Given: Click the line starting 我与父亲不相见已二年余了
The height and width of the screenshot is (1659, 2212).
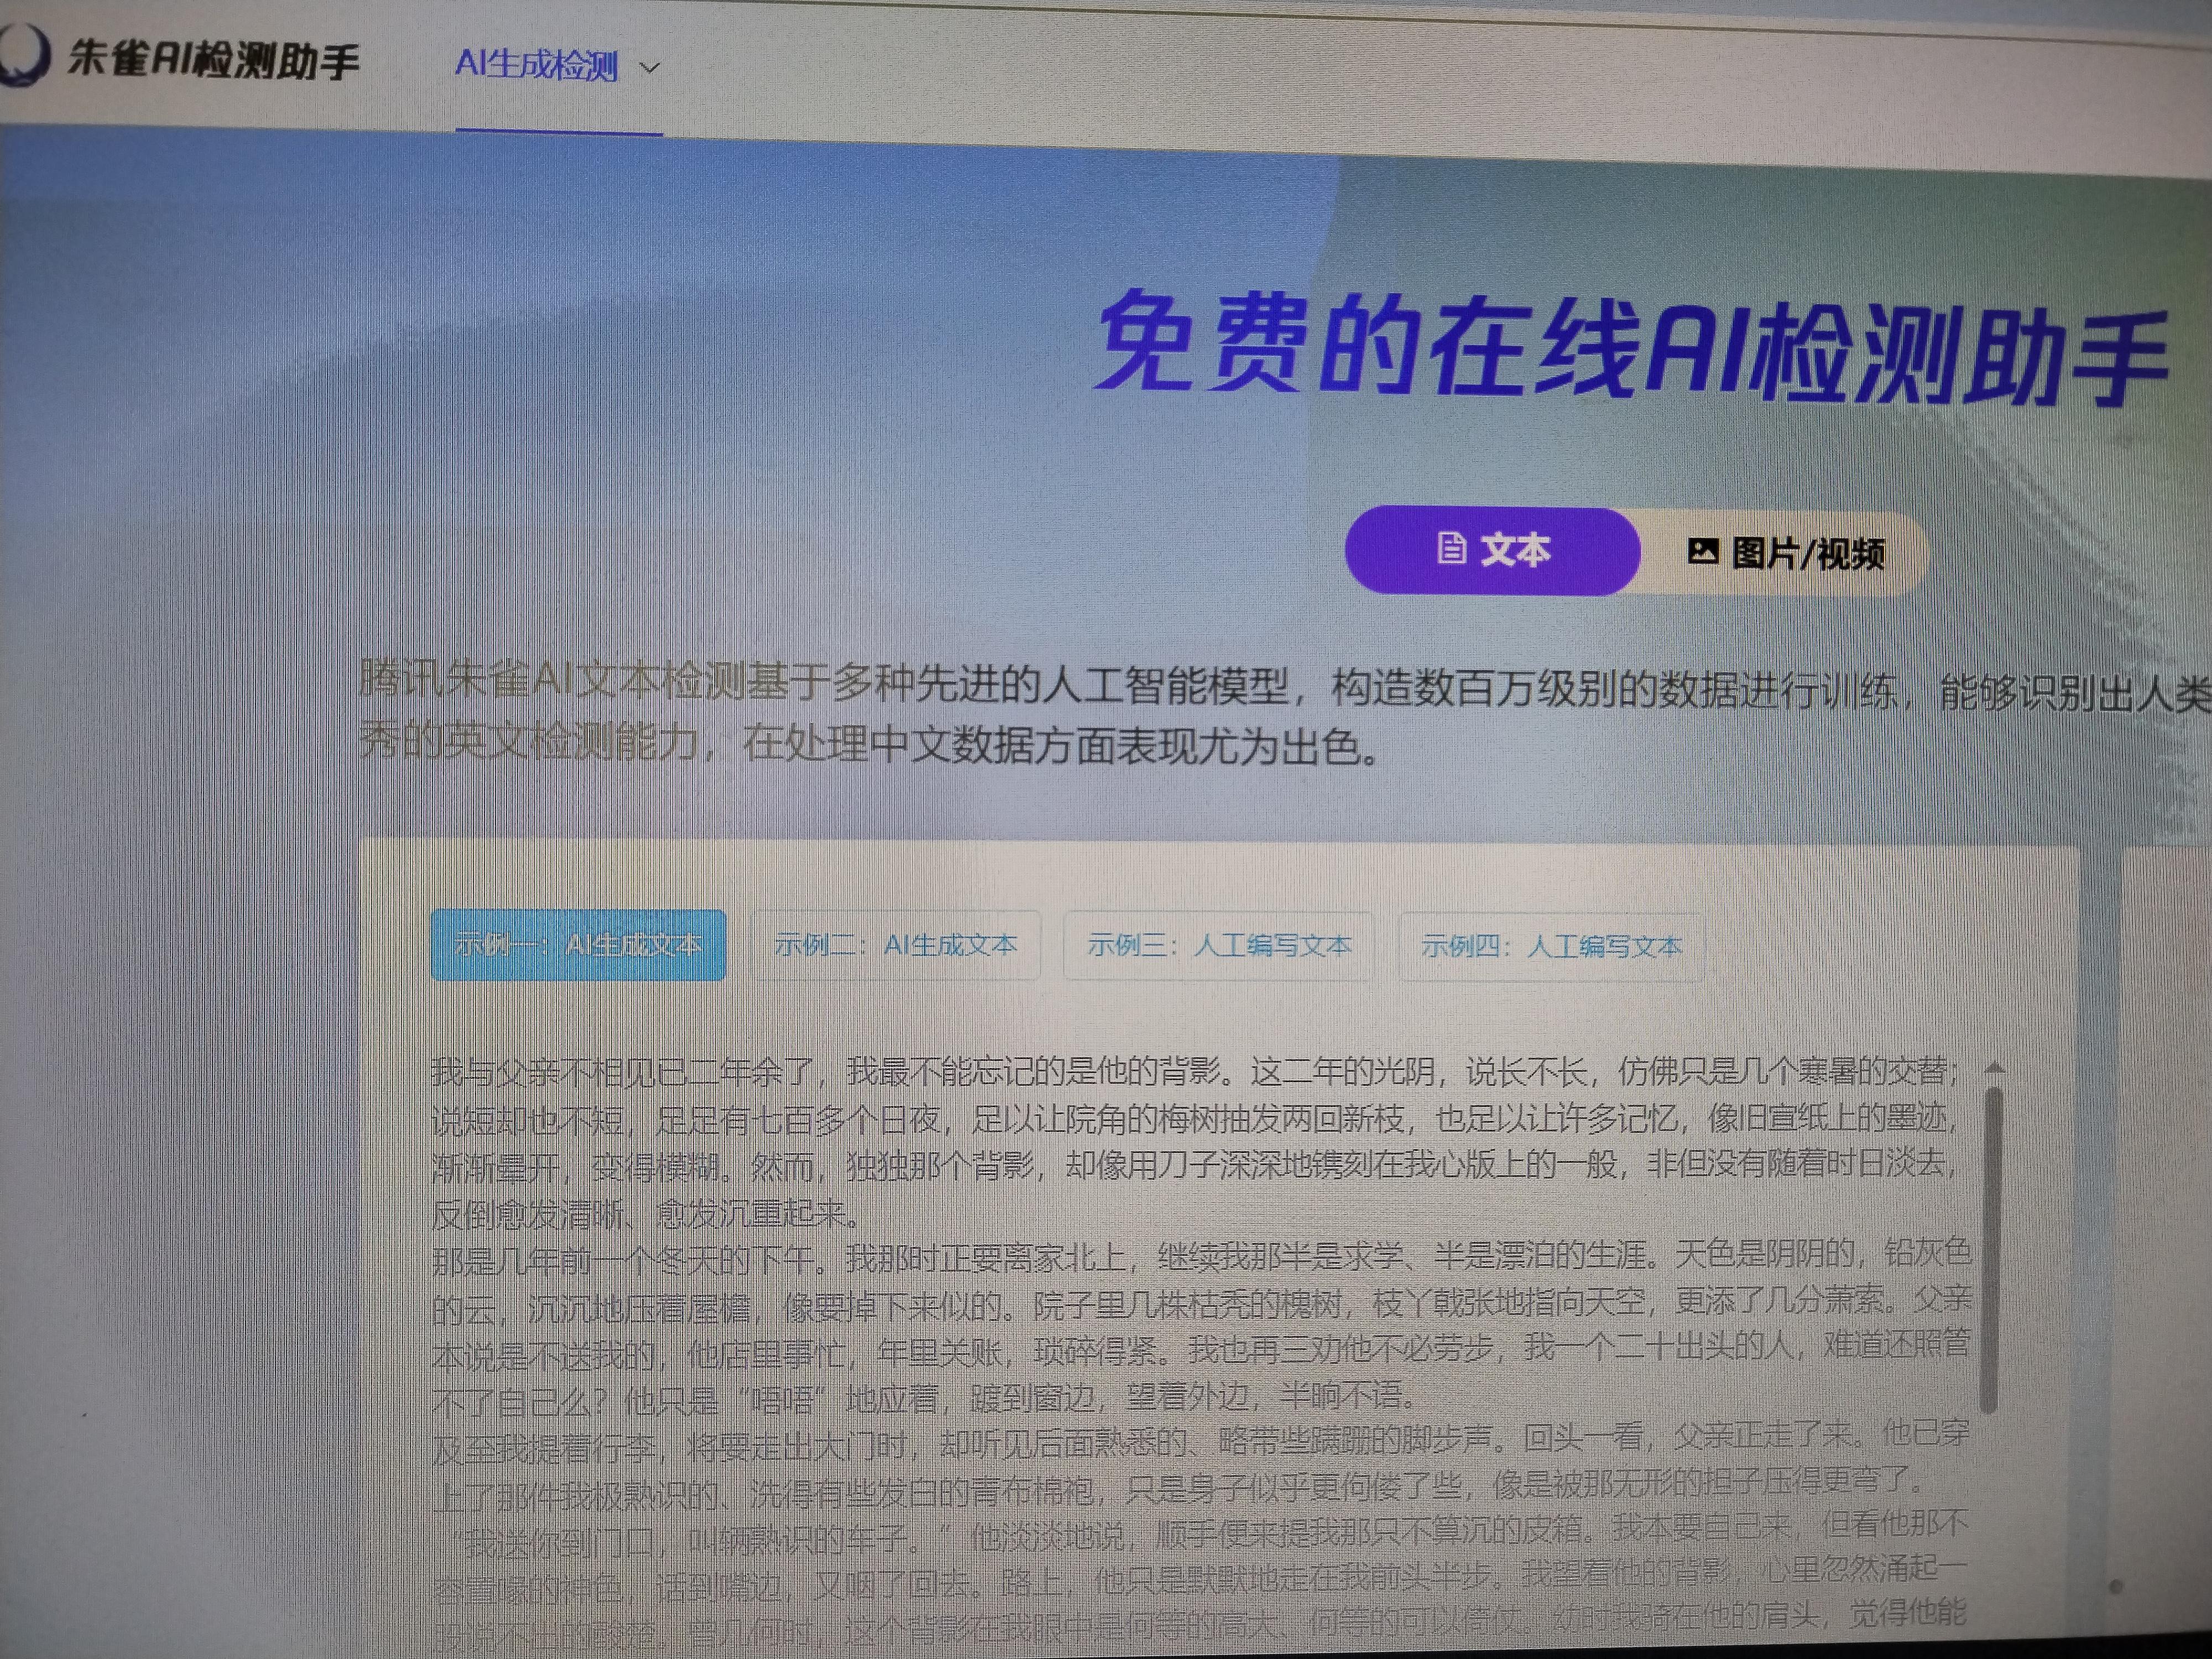Looking at the screenshot, I should [1195, 1071].
